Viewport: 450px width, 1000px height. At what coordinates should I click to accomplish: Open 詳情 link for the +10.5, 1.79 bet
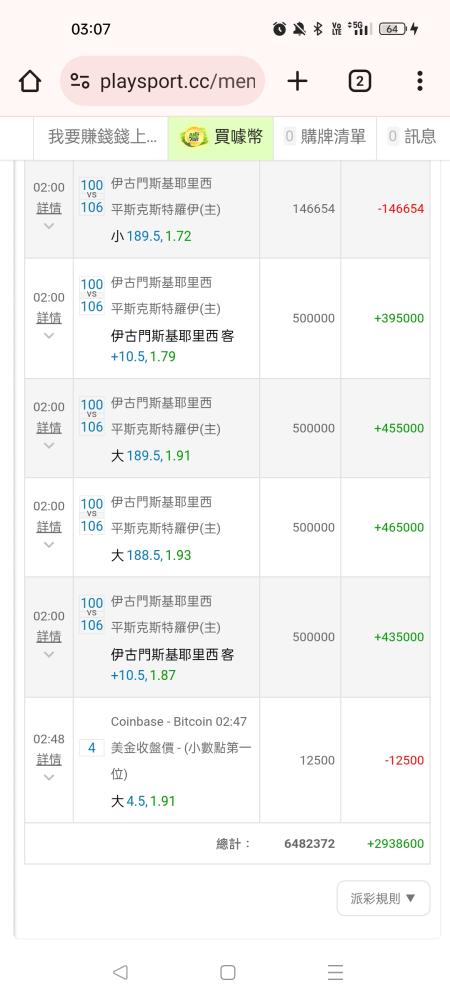(49, 318)
